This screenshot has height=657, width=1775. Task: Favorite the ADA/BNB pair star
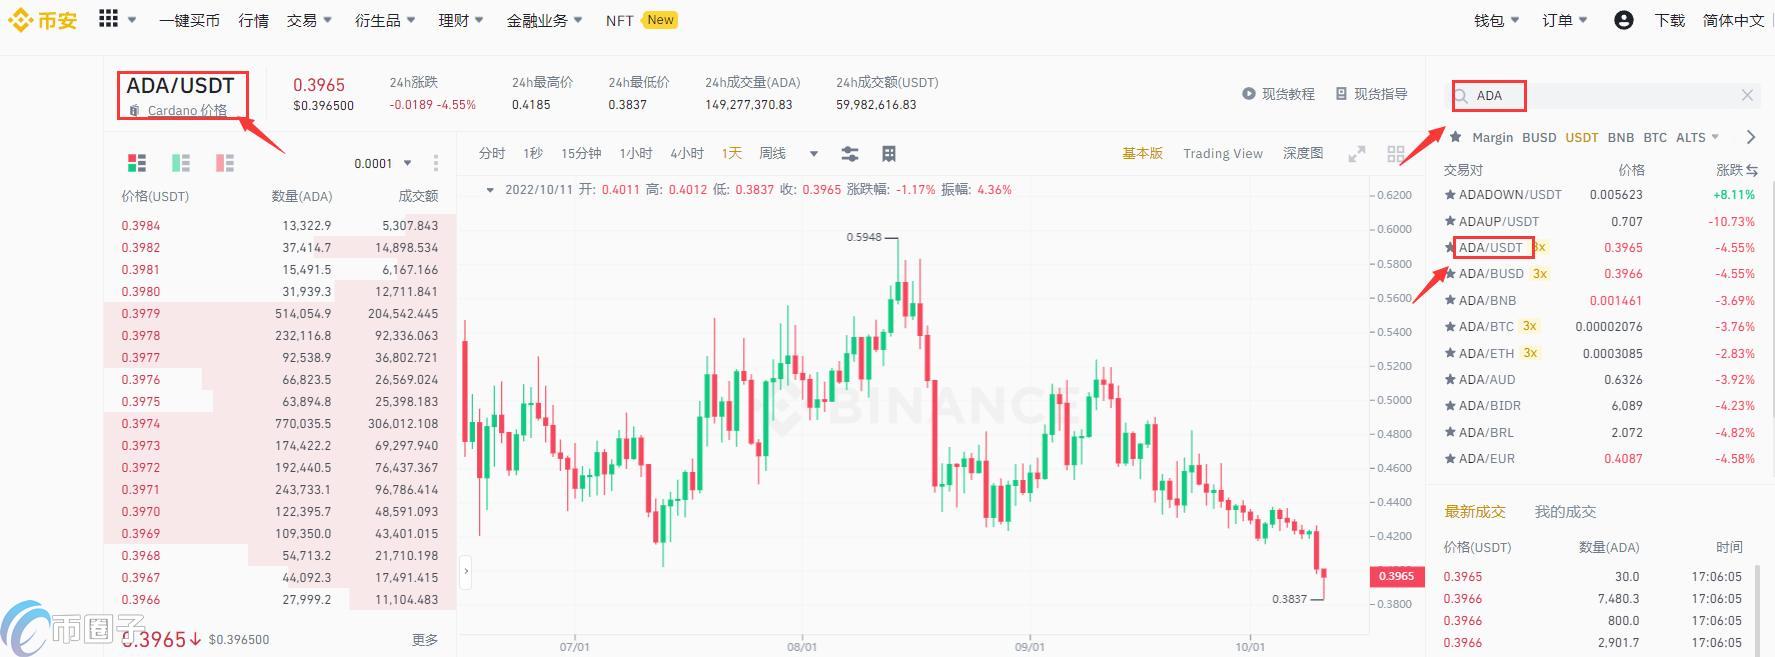click(1450, 300)
